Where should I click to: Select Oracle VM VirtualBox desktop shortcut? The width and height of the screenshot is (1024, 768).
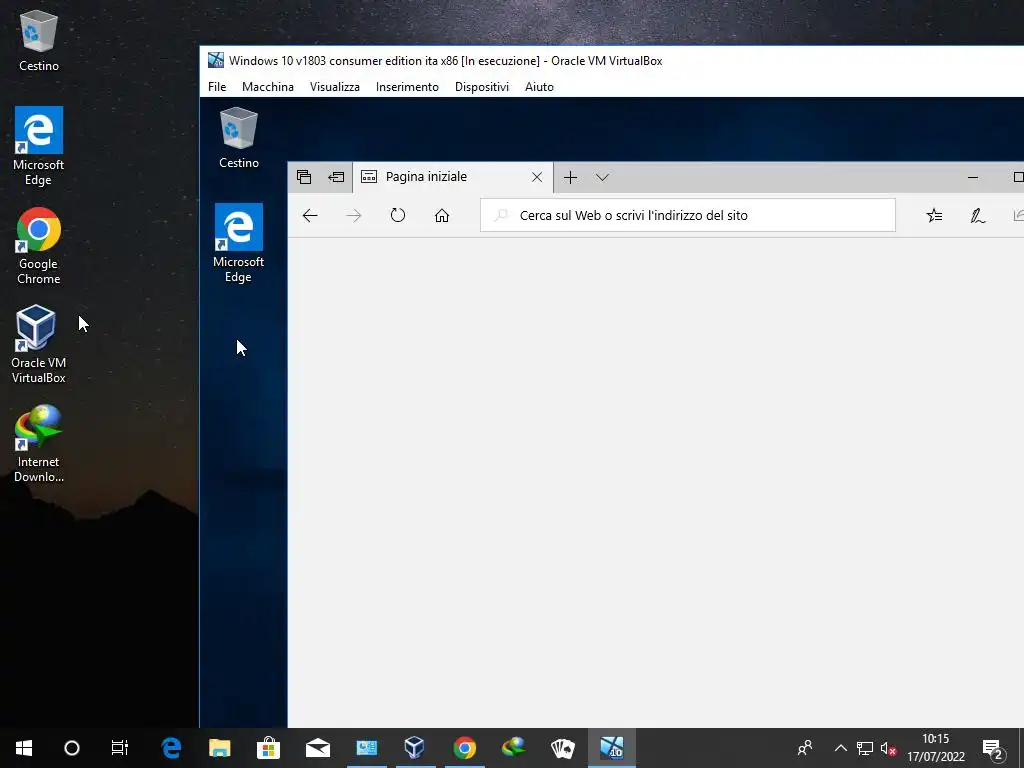point(39,344)
